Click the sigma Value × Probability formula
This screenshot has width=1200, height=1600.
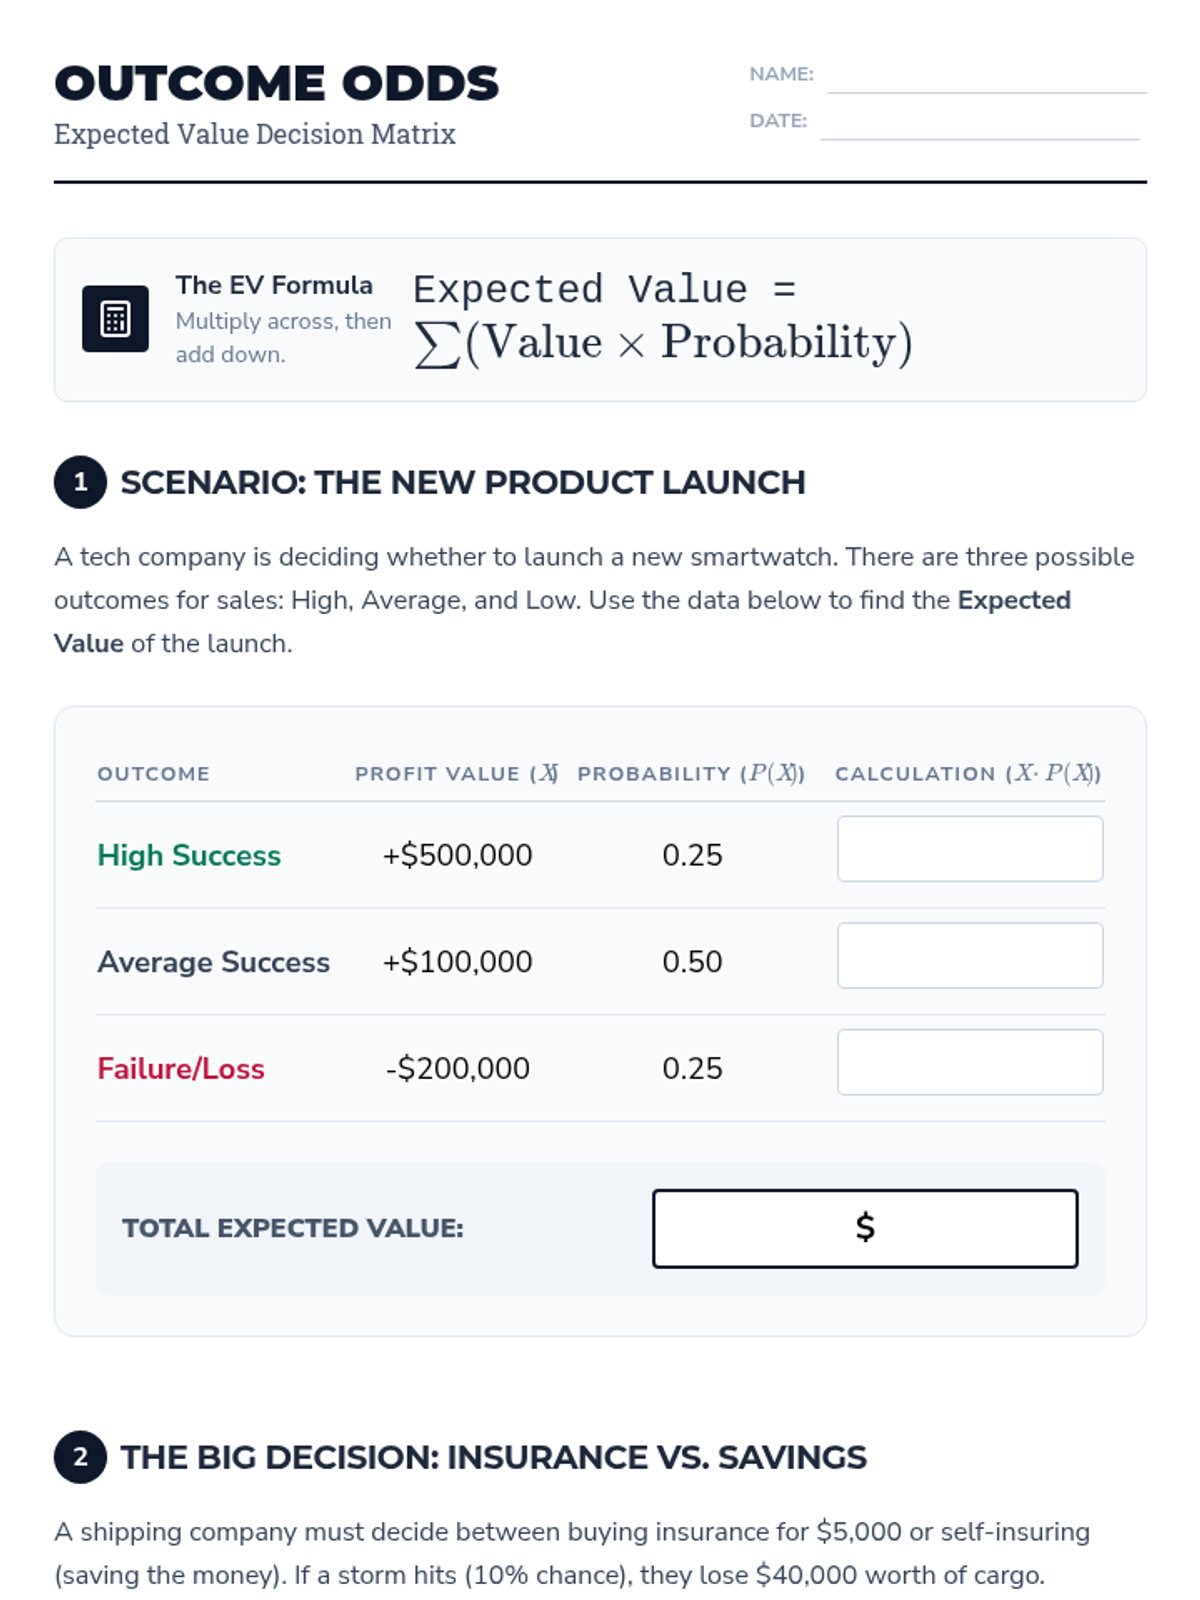[x=663, y=343]
